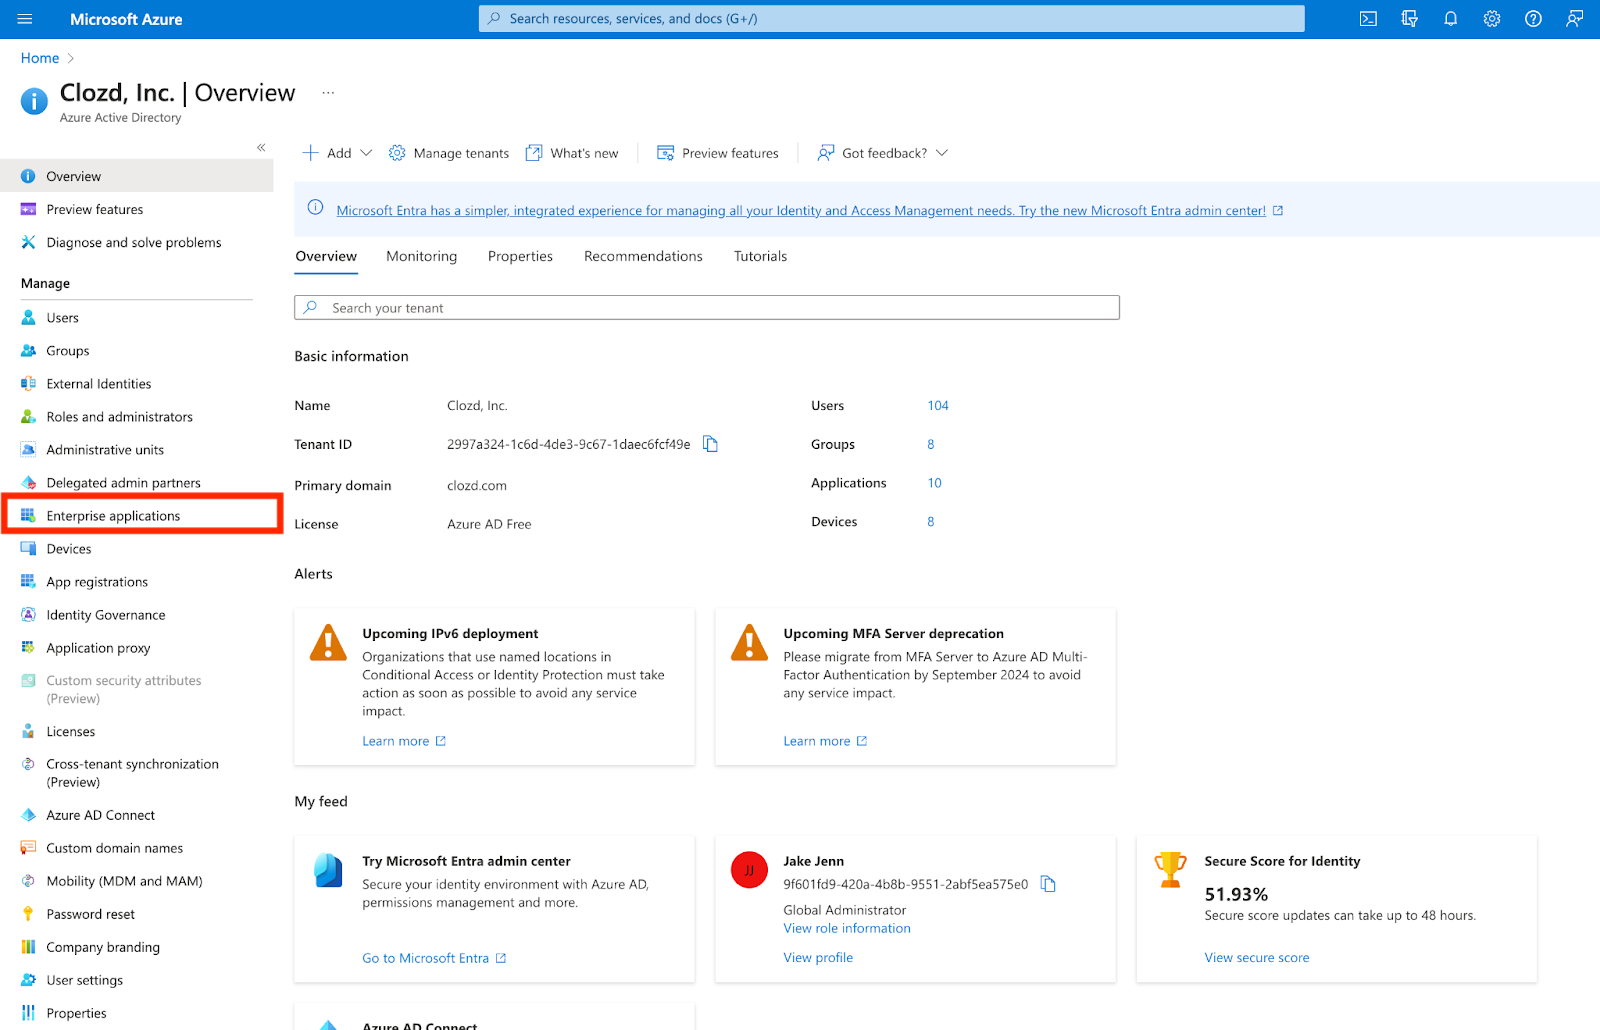
Task: Open the ellipsis more options menu
Action: pyautogui.click(x=328, y=93)
